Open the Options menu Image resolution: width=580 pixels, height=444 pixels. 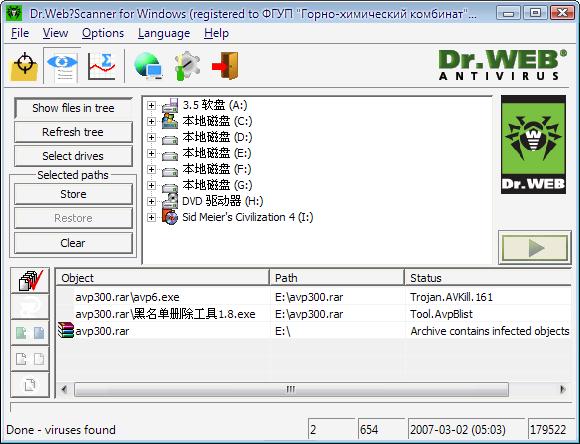[103, 33]
